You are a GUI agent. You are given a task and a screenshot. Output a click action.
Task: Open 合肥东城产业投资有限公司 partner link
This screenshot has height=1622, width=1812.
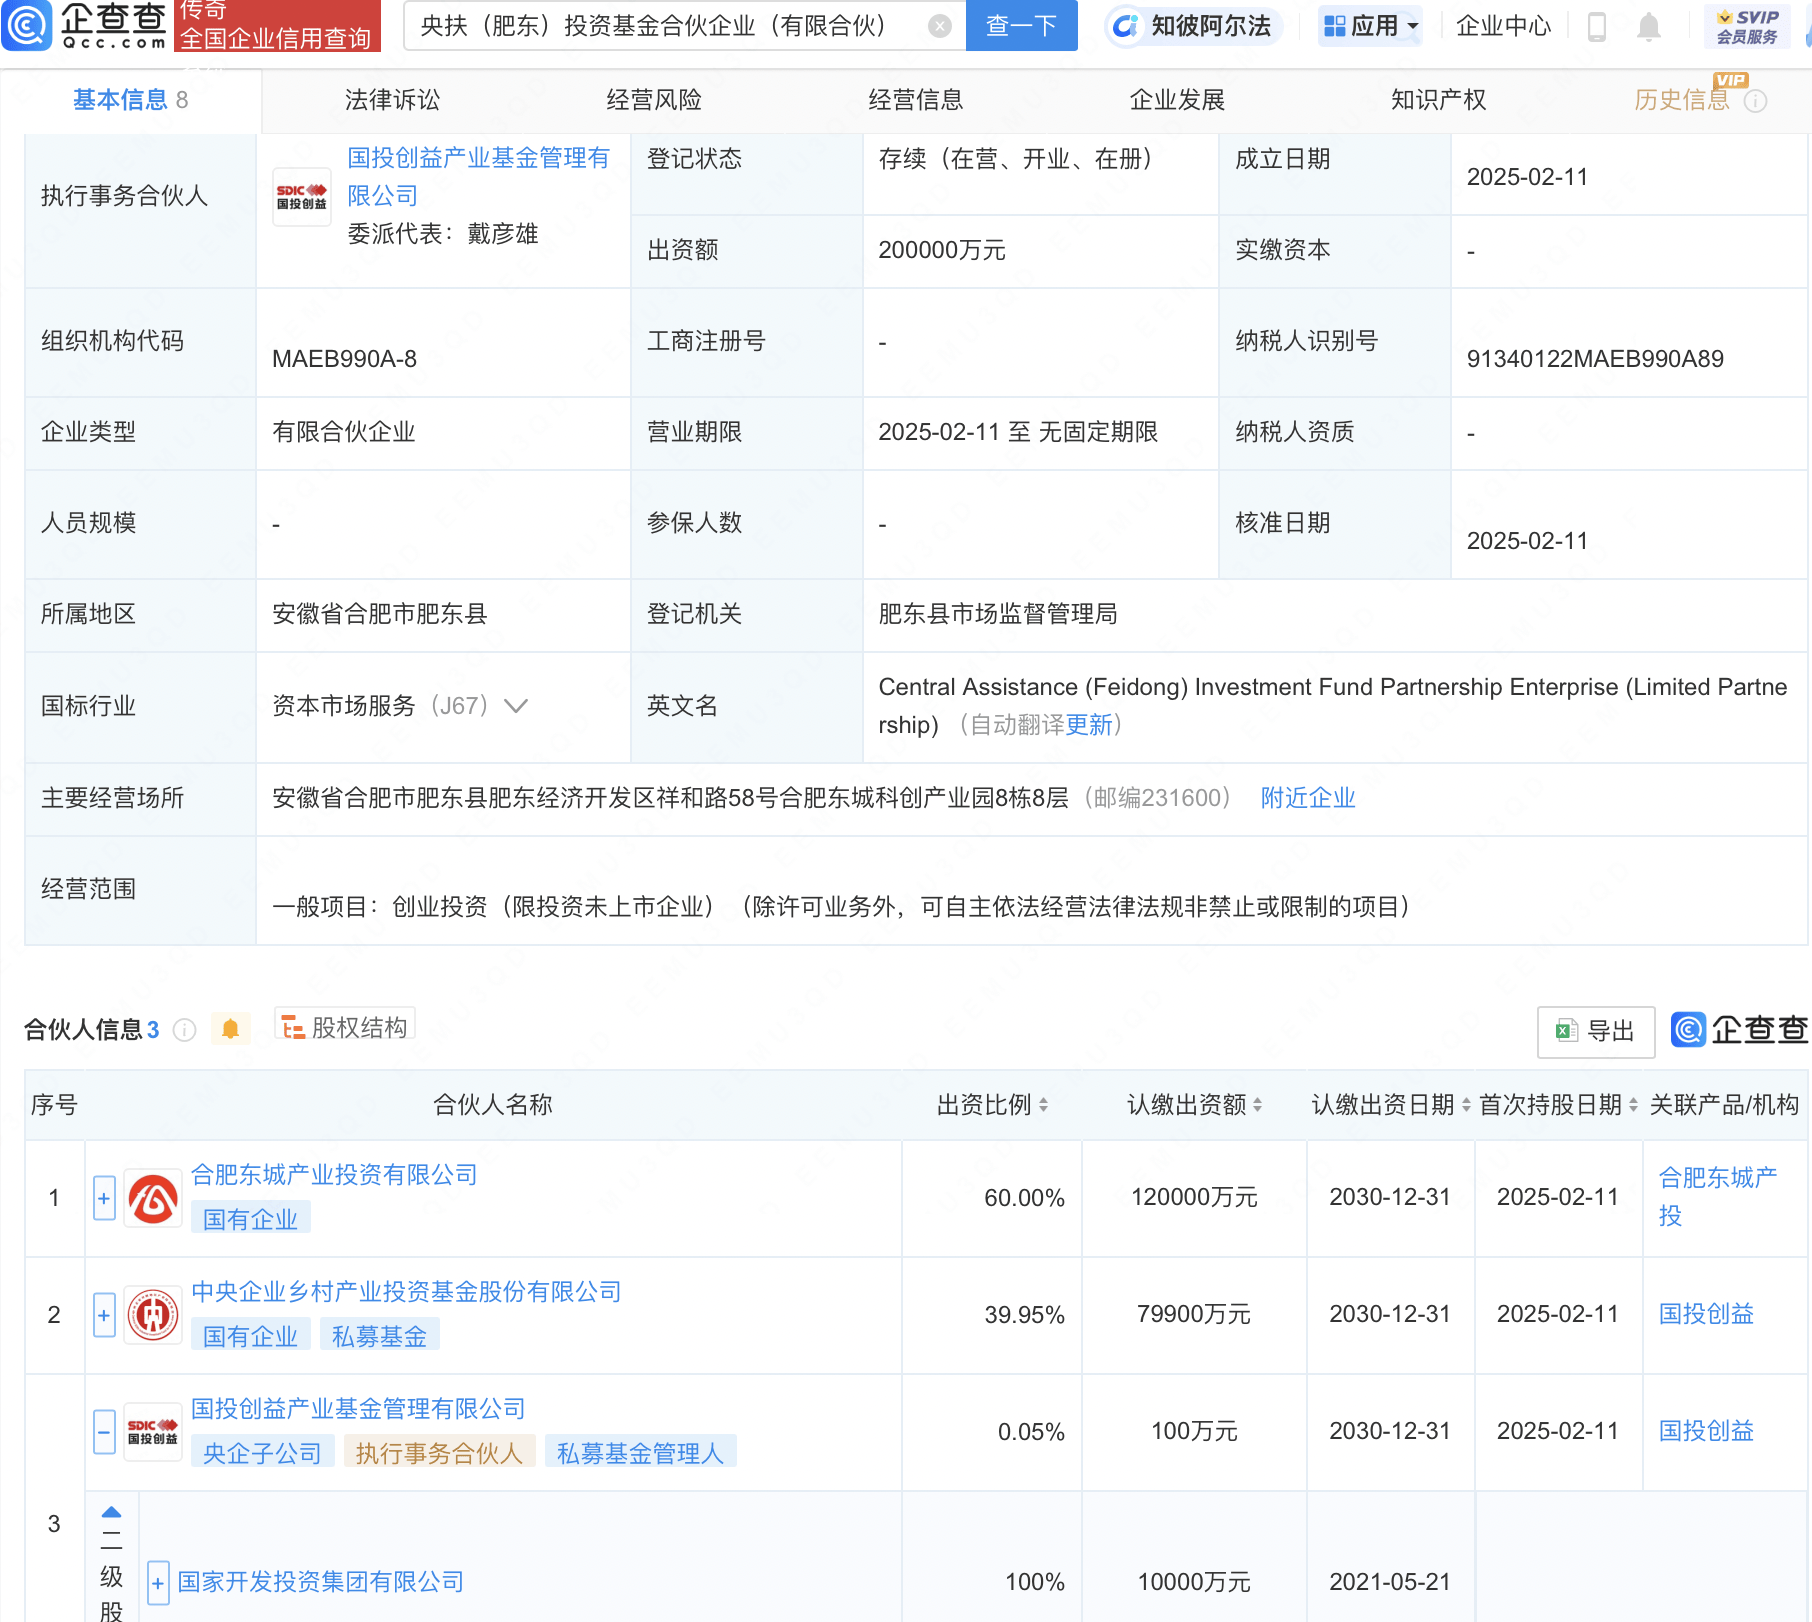click(334, 1175)
